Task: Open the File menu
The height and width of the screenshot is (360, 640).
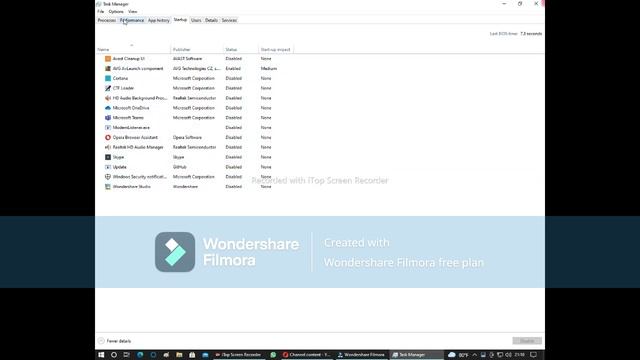Action: point(101,12)
